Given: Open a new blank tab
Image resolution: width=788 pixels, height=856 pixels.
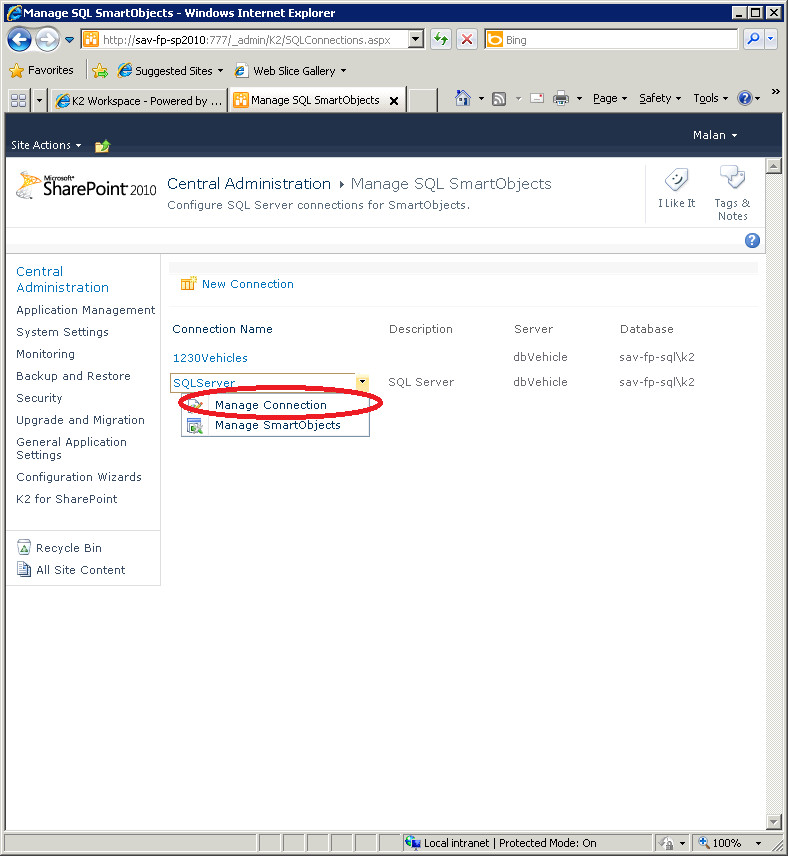Looking at the screenshot, I should point(422,100).
